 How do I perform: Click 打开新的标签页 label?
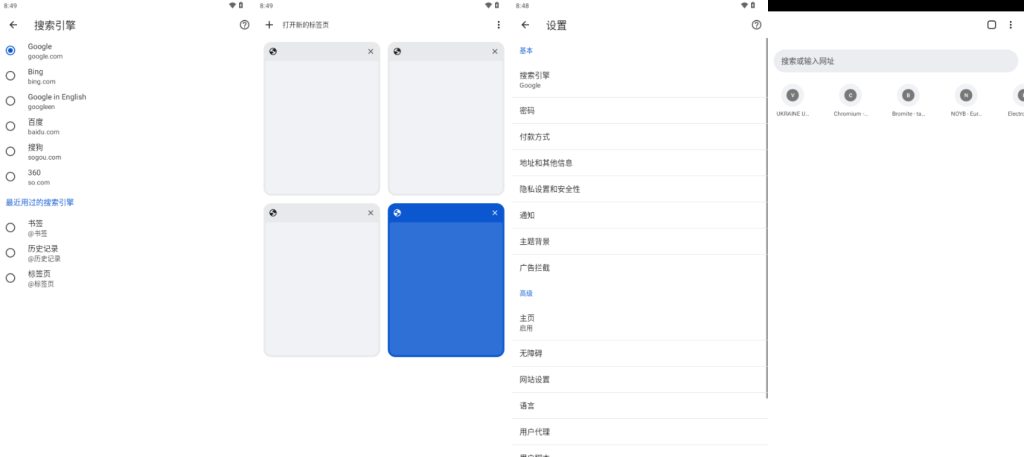pyautogui.click(x=306, y=25)
